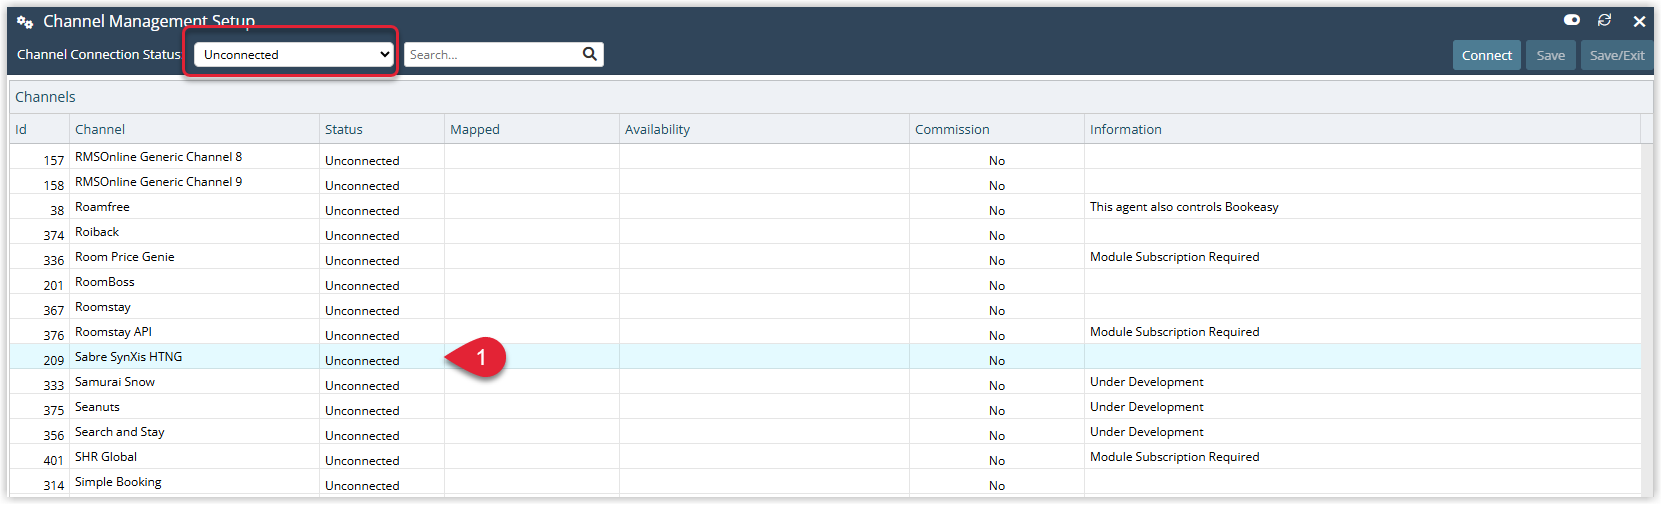Click the Commission column header
The image size is (1662, 505).
(x=997, y=129)
